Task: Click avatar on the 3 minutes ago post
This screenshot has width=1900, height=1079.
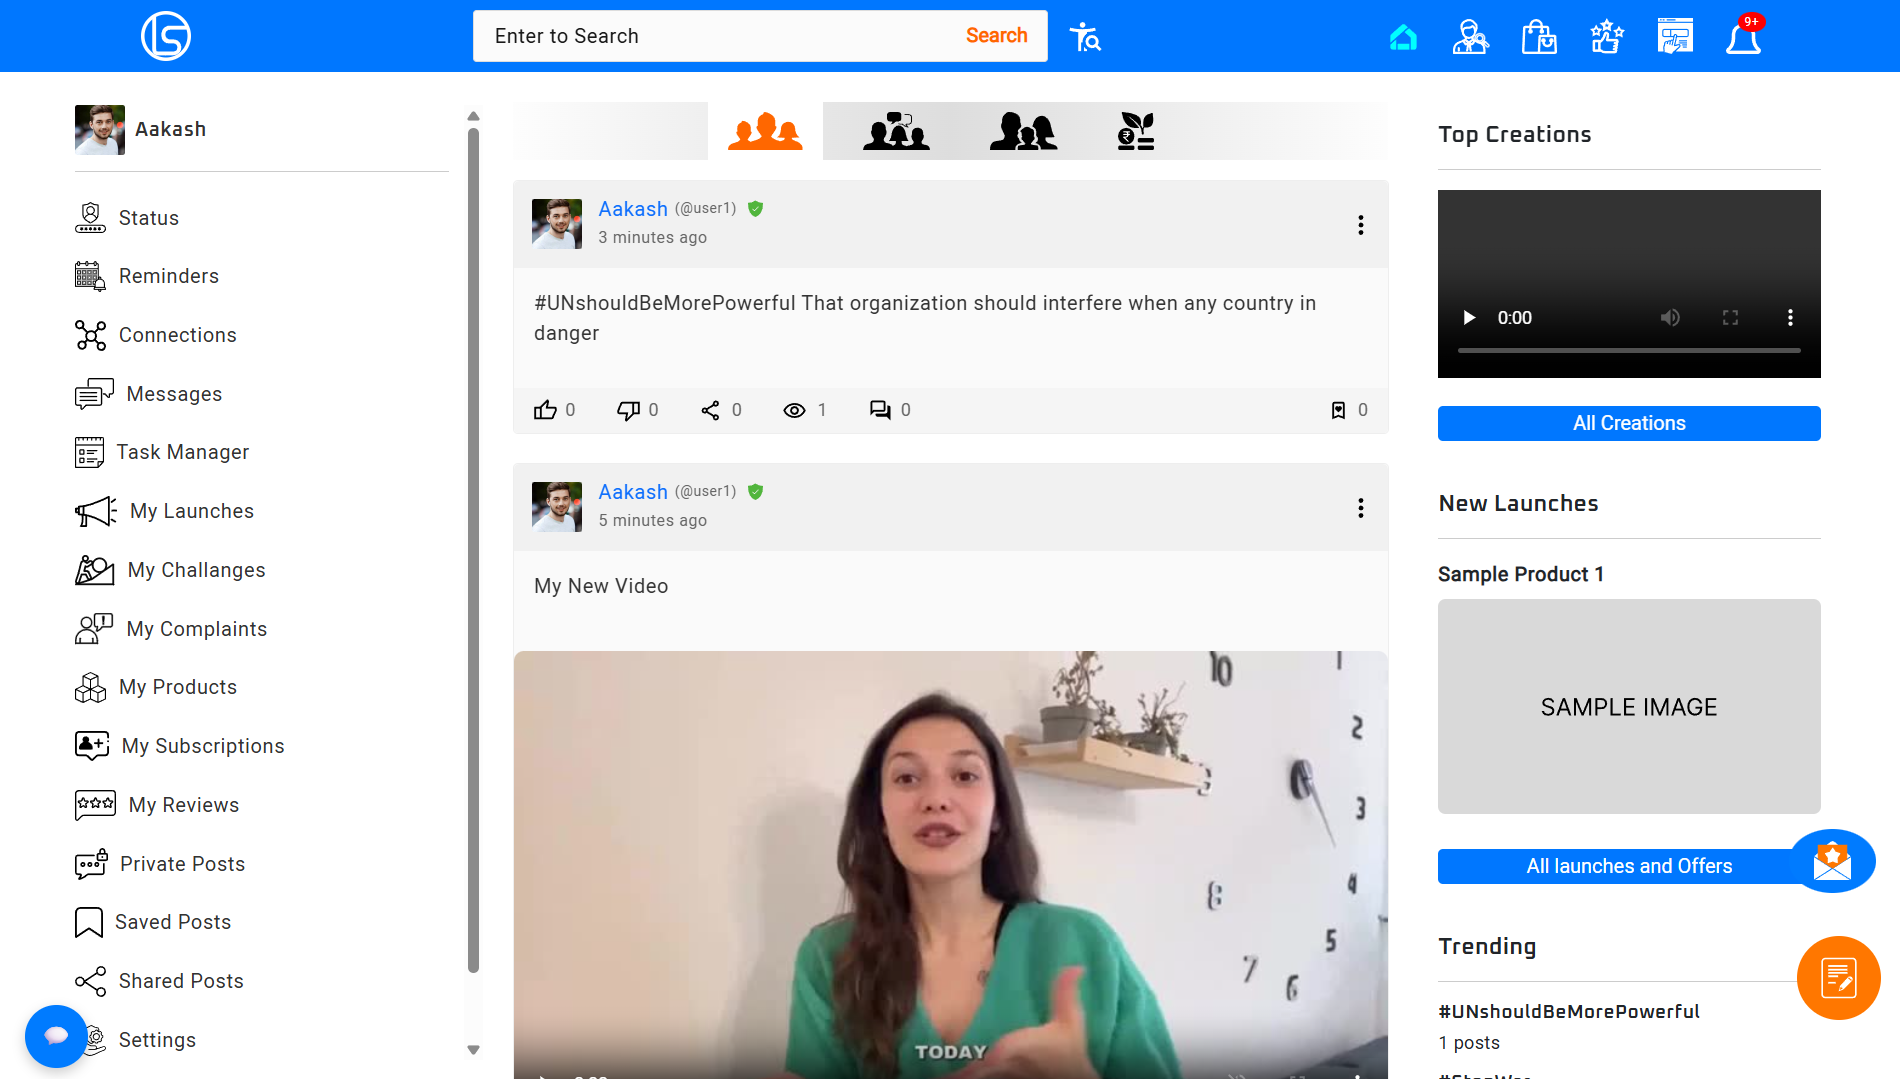Action: (x=557, y=224)
